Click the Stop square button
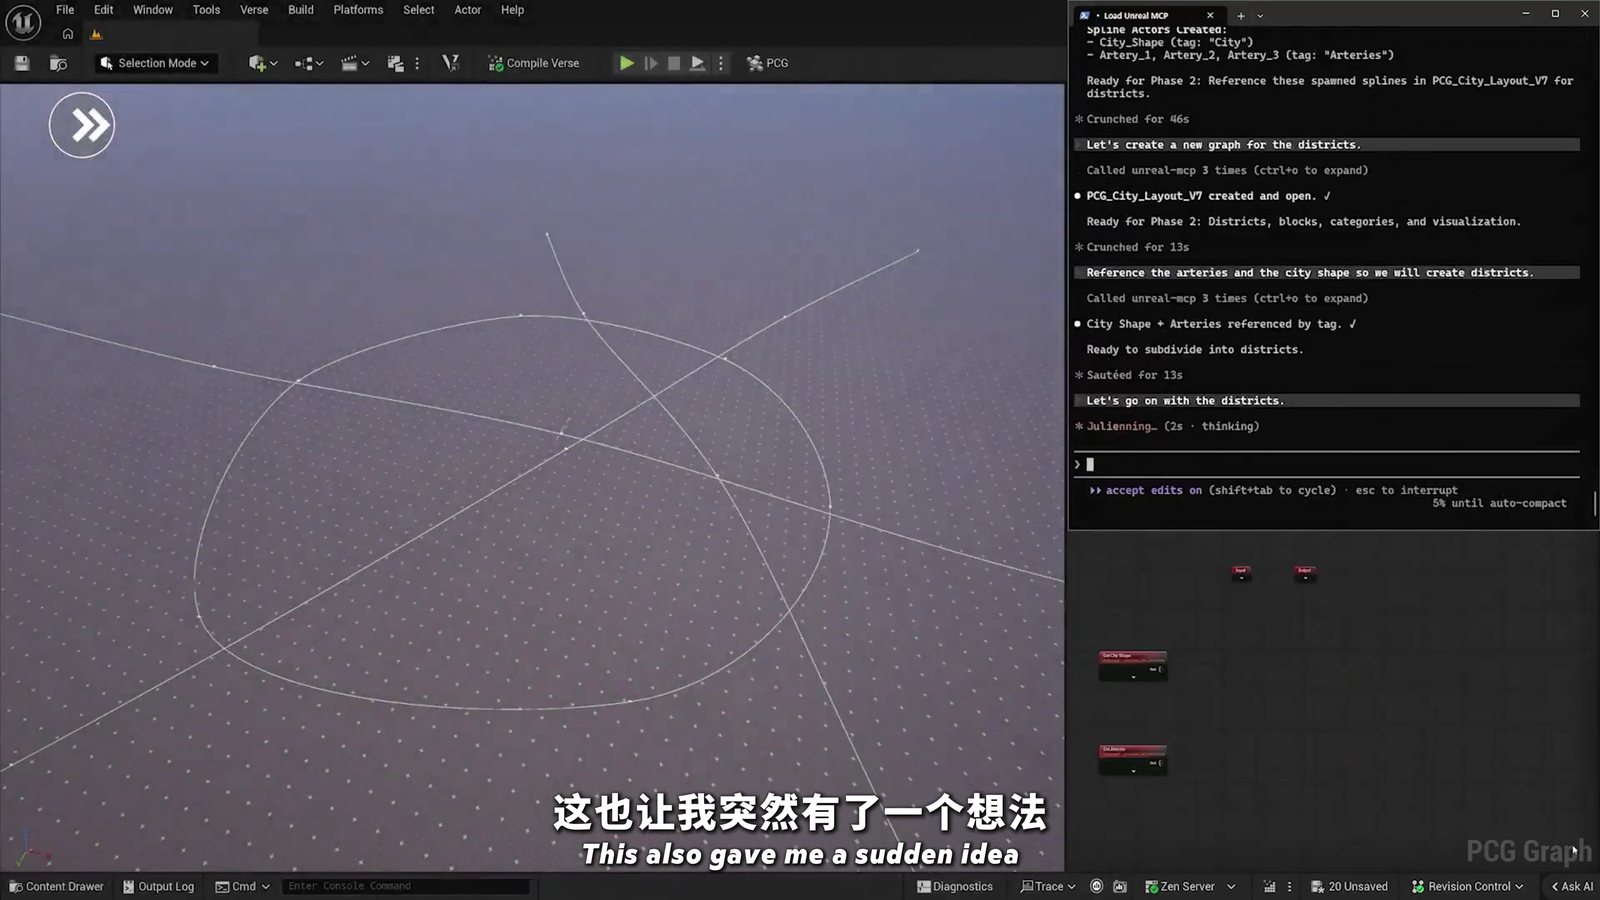The width and height of the screenshot is (1600, 900). click(x=674, y=63)
